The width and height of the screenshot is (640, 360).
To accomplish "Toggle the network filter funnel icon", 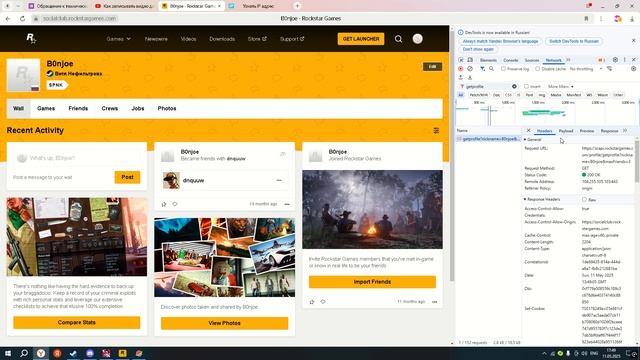I will point(482,69).
